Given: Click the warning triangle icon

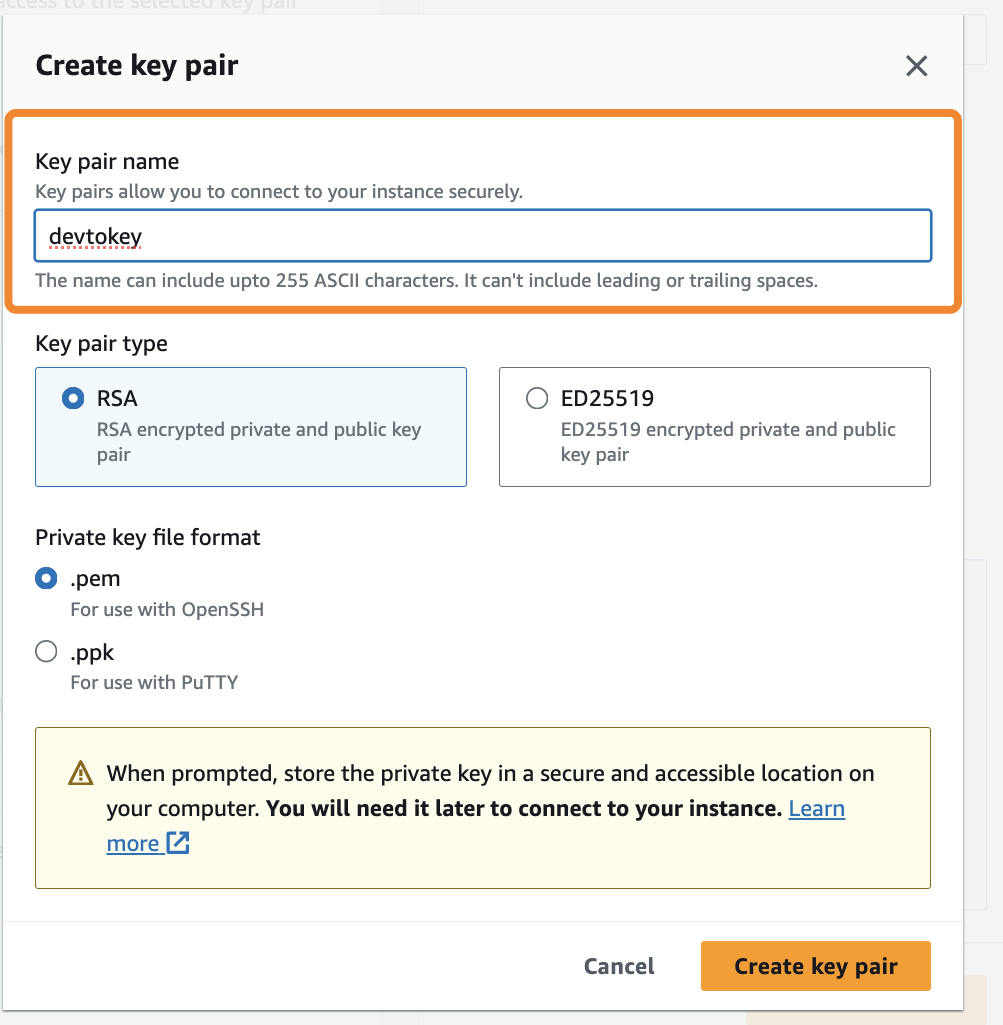Looking at the screenshot, I should coord(80,774).
